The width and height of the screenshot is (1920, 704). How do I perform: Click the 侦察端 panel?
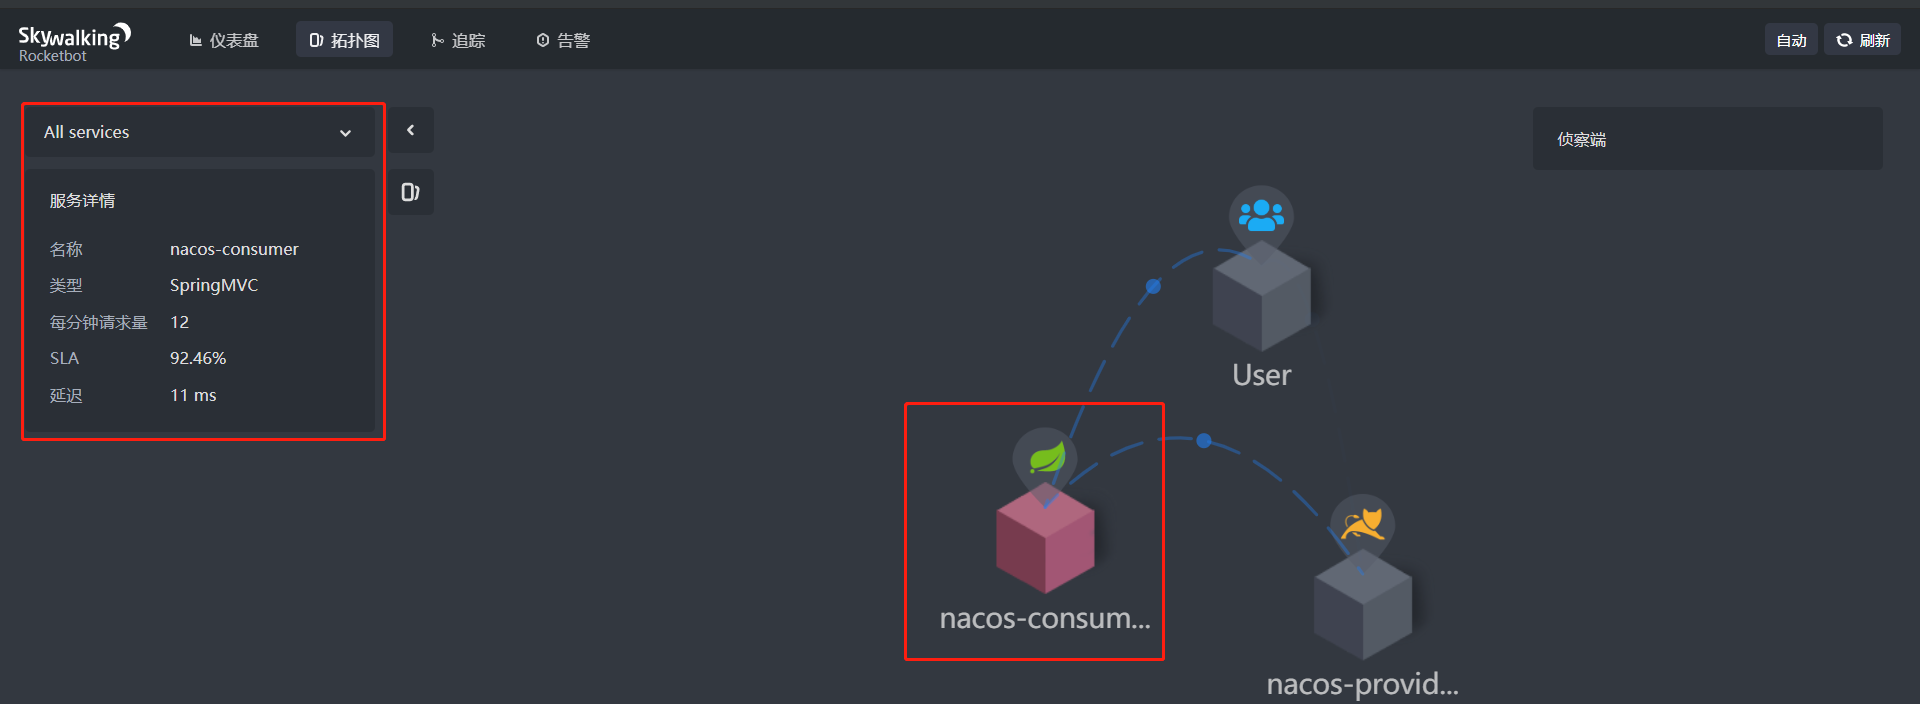click(x=1707, y=139)
